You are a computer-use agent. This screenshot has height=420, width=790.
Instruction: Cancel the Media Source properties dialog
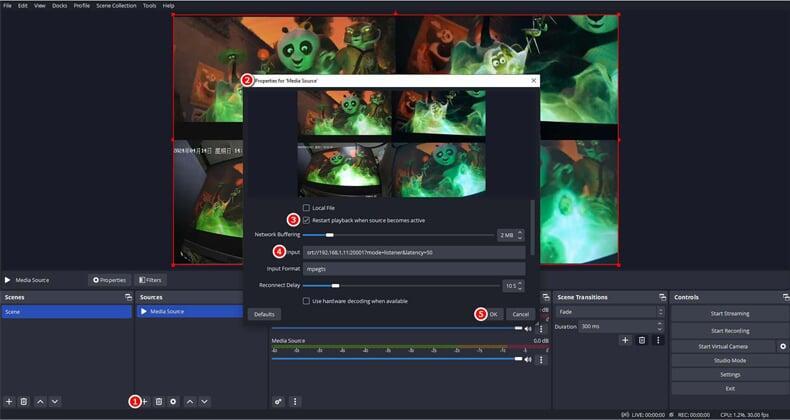(520, 314)
